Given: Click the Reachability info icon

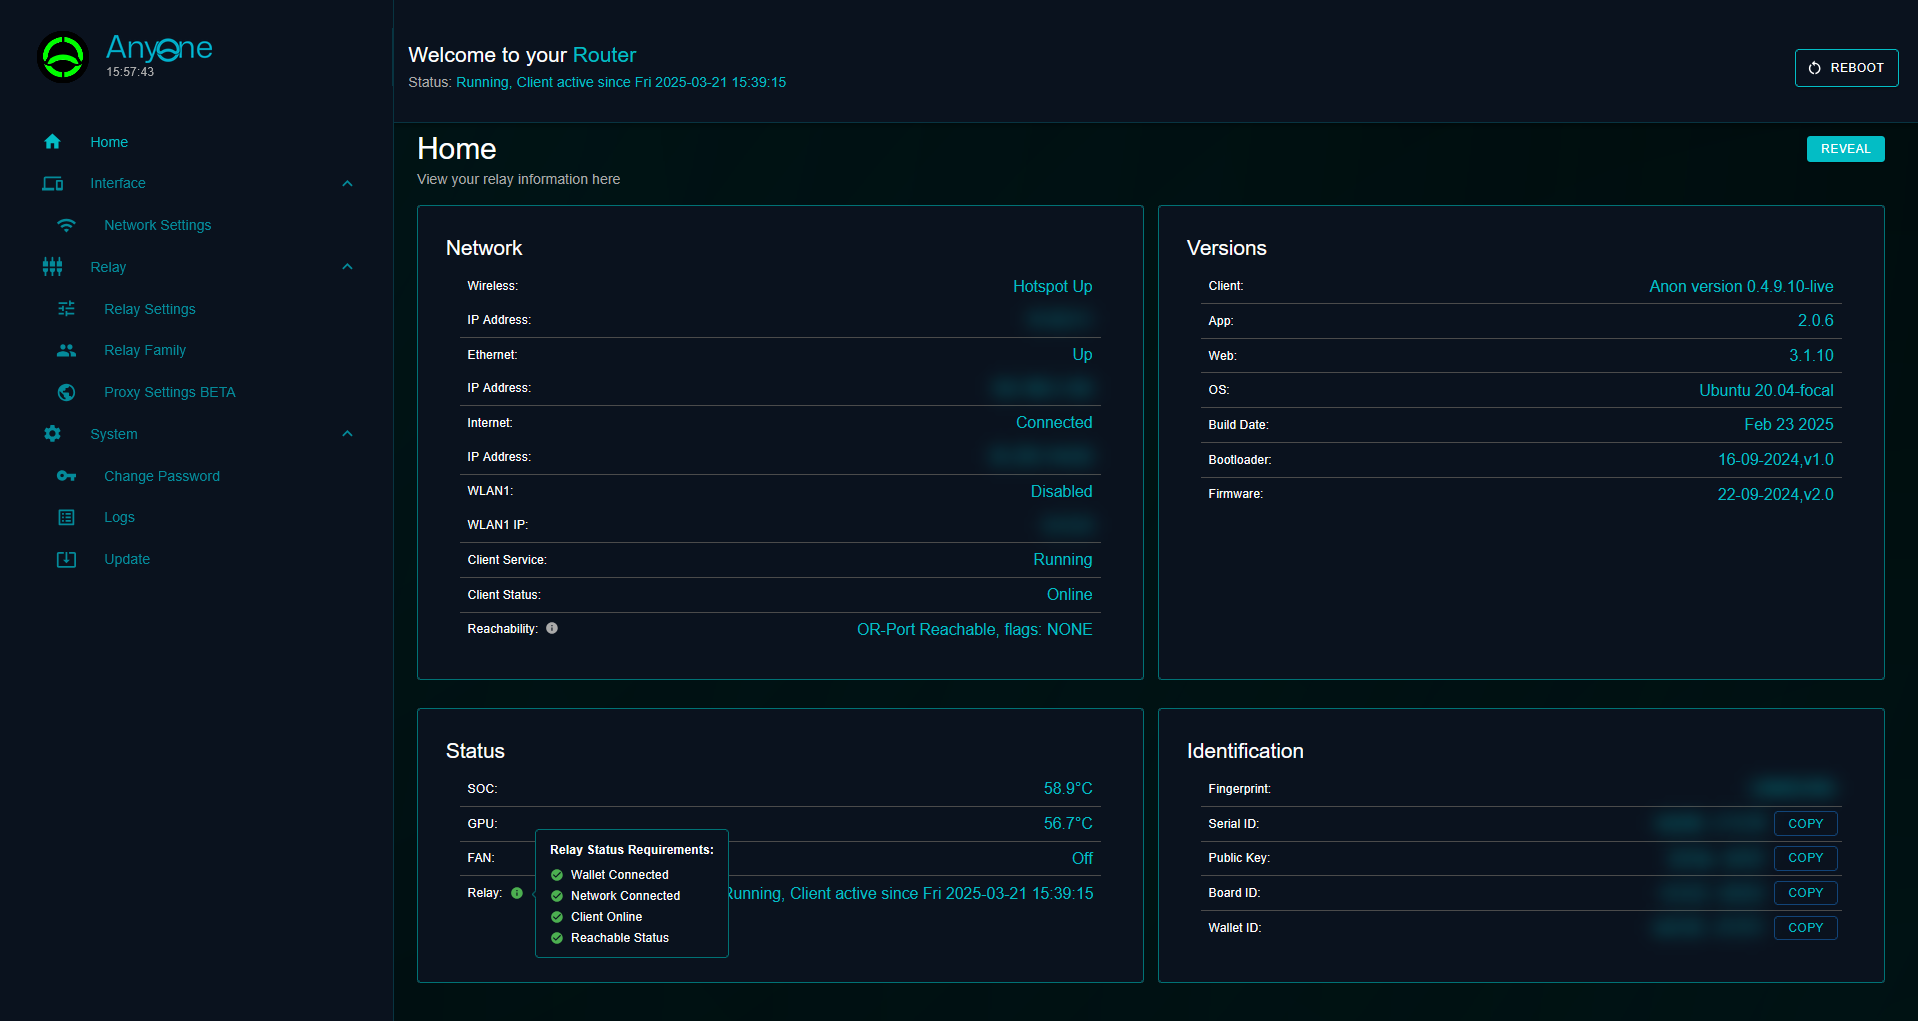Looking at the screenshot, I should [x=552, y=628].
